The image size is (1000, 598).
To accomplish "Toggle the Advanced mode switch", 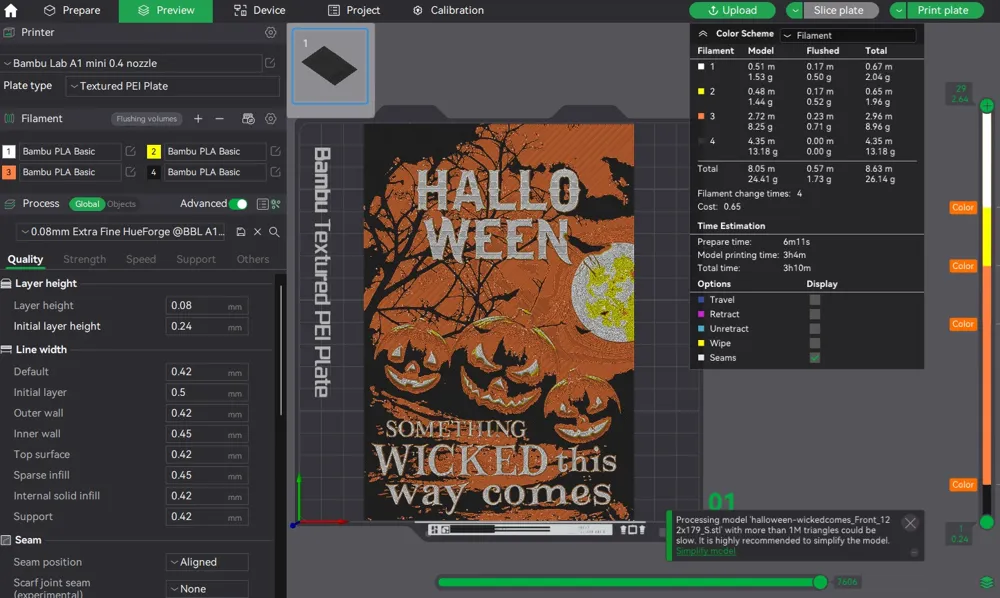I will 239,204.
